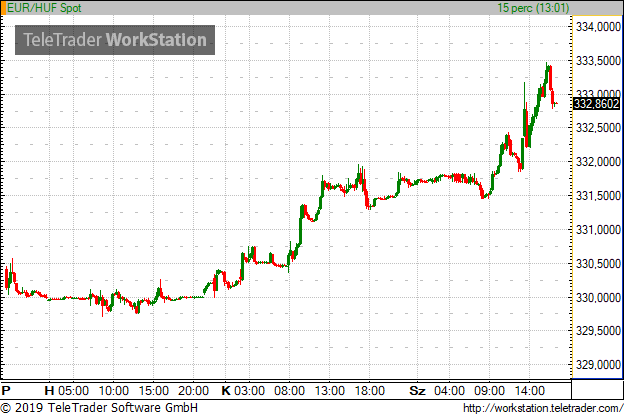Click the 329,0000 price axis label
This screenshot has height=417, width=624.
pyautogui.click(x=598, y=364)
